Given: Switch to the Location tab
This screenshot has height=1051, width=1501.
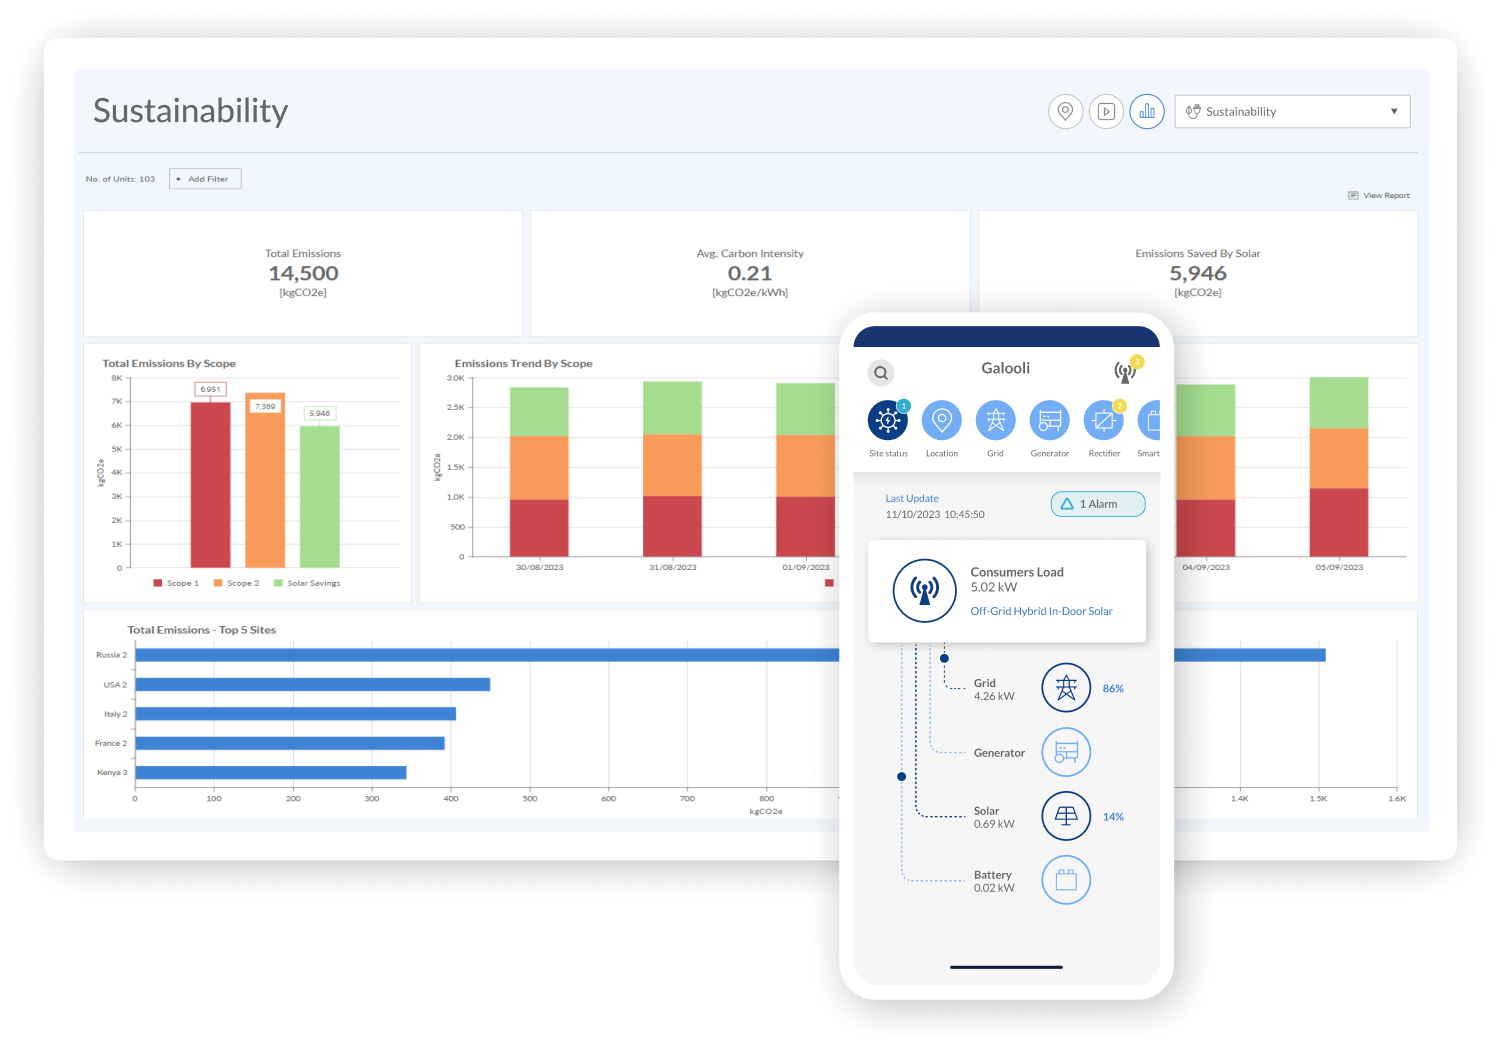Looking at the screenshot, I should pyautogui.click(x=941, y=421).
